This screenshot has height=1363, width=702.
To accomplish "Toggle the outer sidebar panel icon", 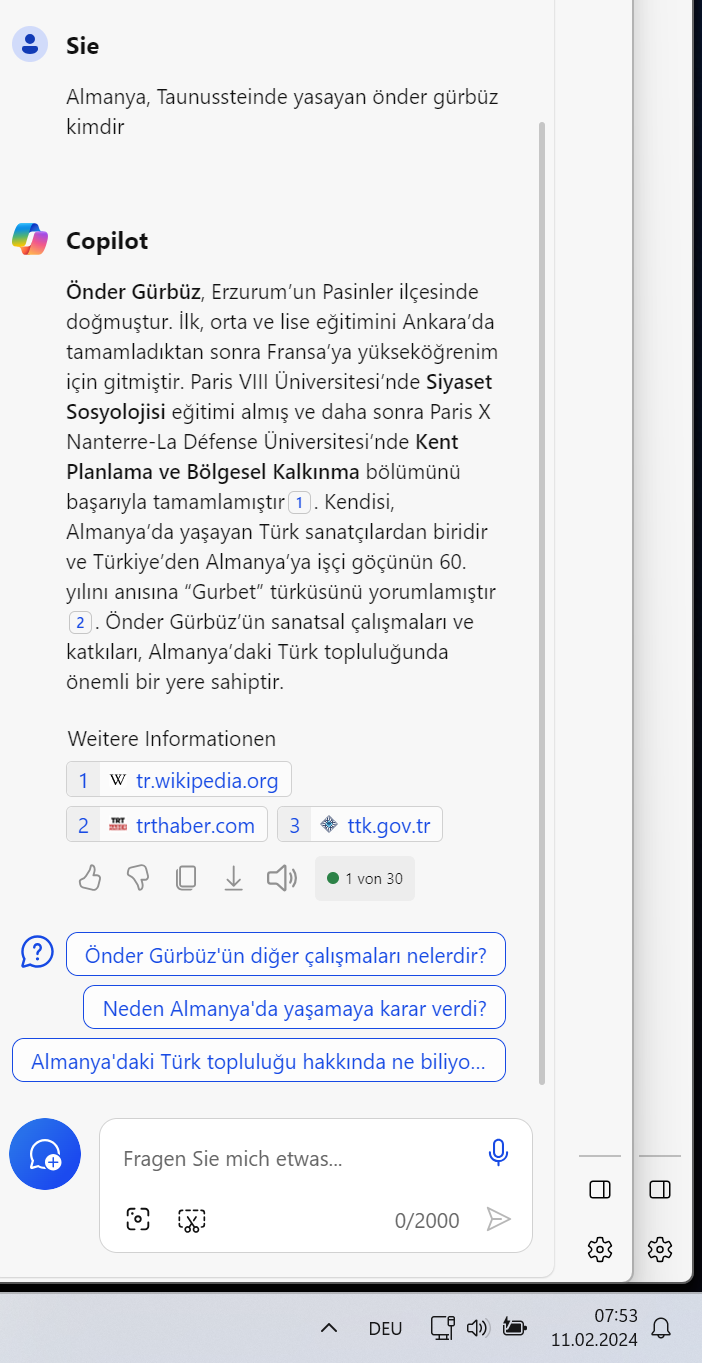I will pyautogui.click(x=660, y=1189).
